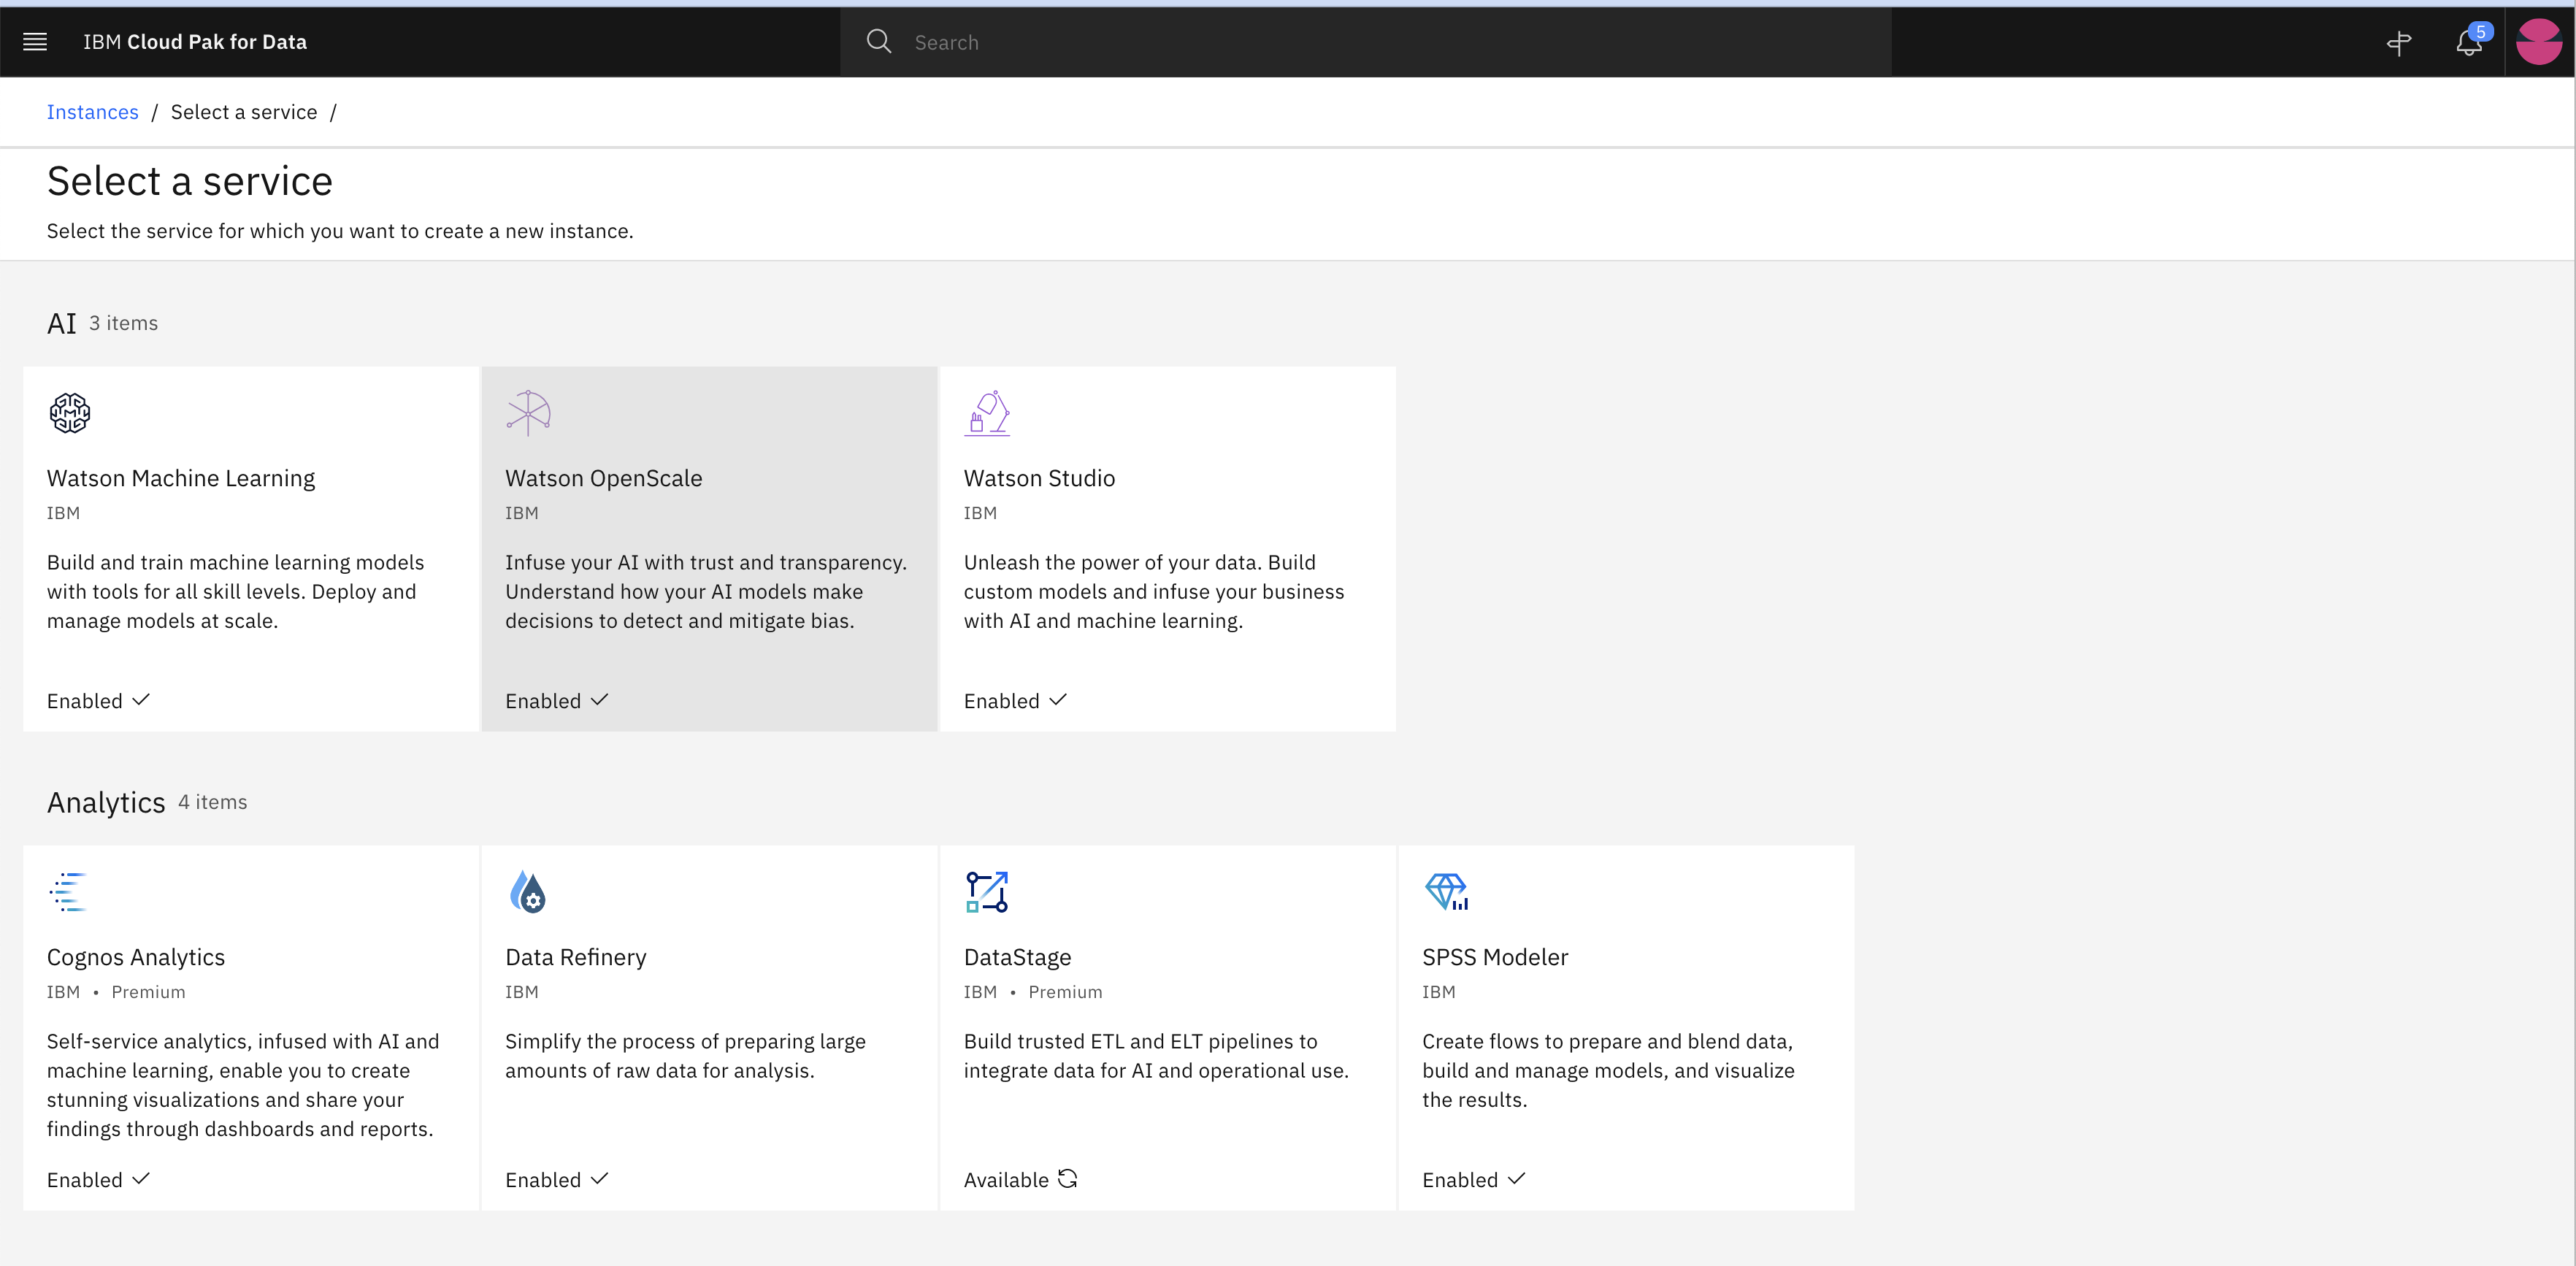Click the DataStage pipeline icon
This screenshot has width=2576, height=1266.
(x=987, y=891)
